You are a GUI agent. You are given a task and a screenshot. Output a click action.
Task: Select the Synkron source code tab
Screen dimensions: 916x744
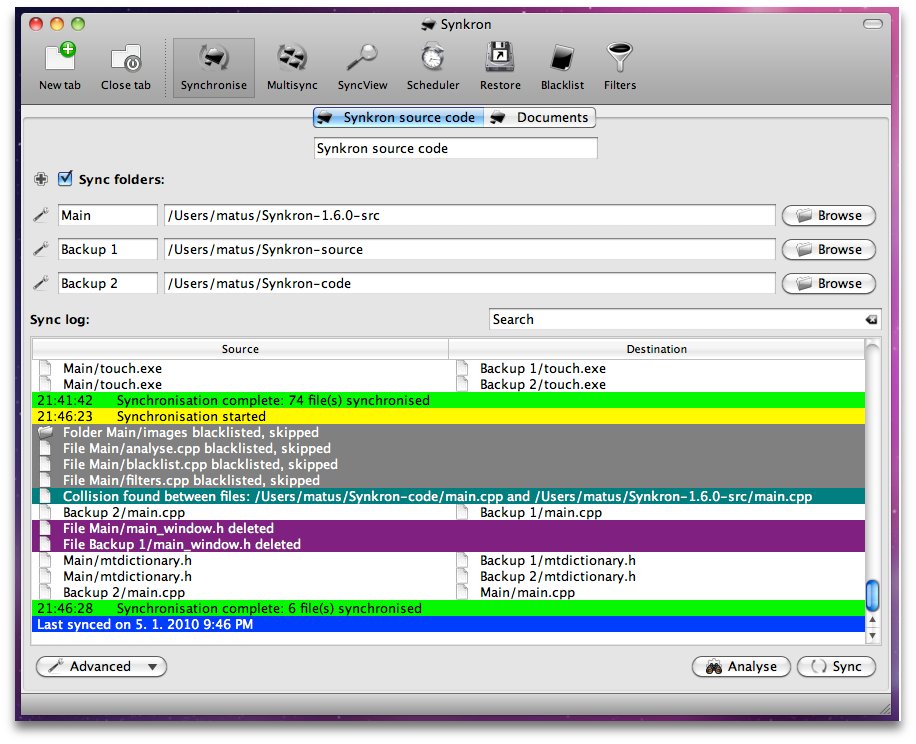[397, 117]
